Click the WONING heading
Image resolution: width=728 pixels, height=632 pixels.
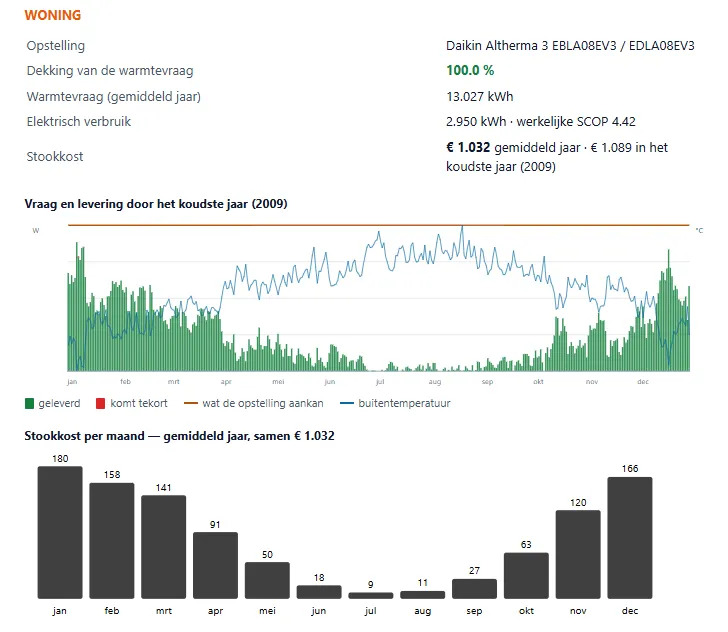click(x=53, y=15)
